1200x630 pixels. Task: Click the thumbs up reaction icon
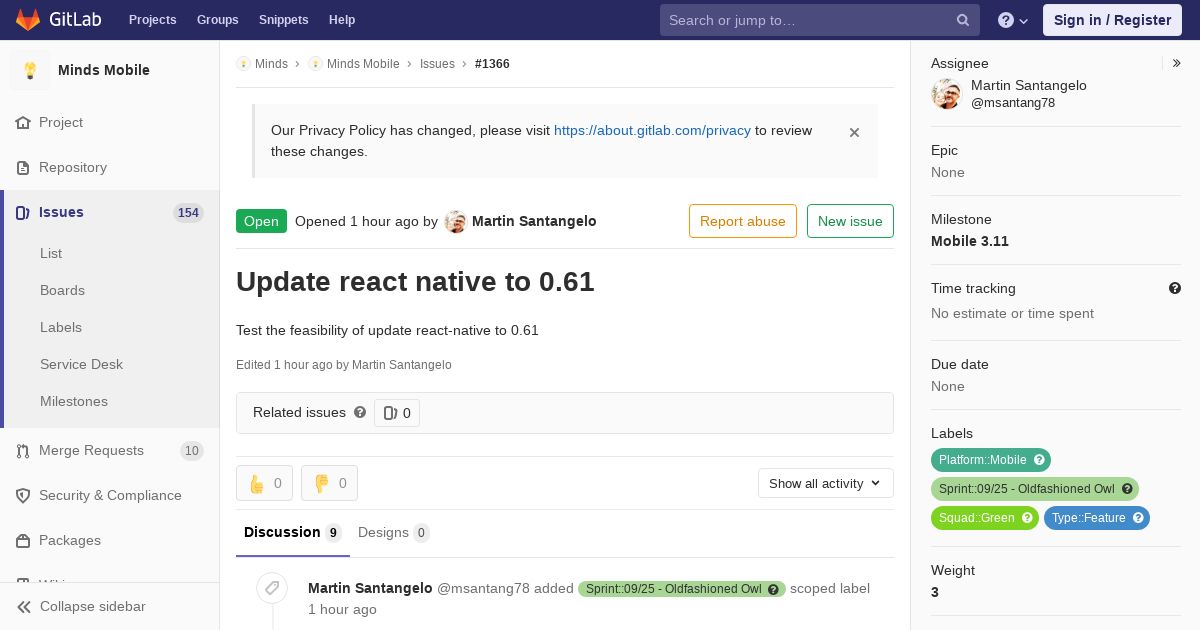pyautogui.click(x=257, y=483)
